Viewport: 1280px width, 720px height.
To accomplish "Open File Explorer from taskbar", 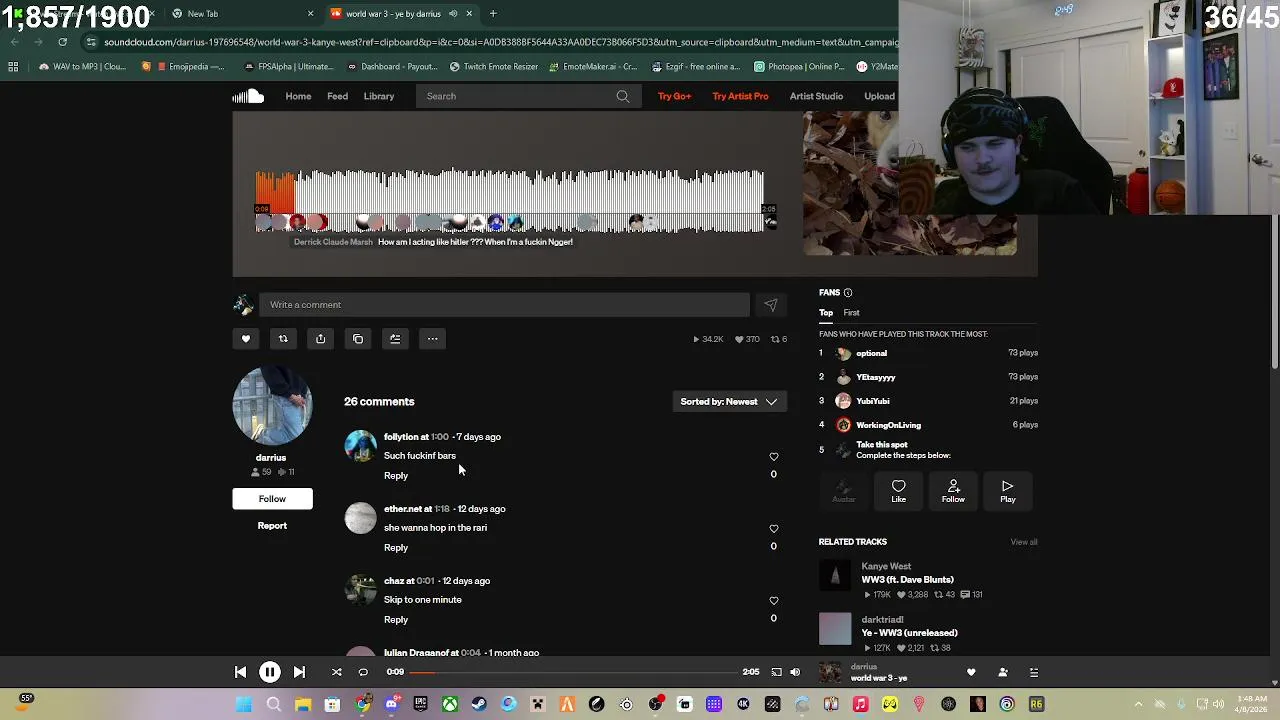I will pos(303,705).
